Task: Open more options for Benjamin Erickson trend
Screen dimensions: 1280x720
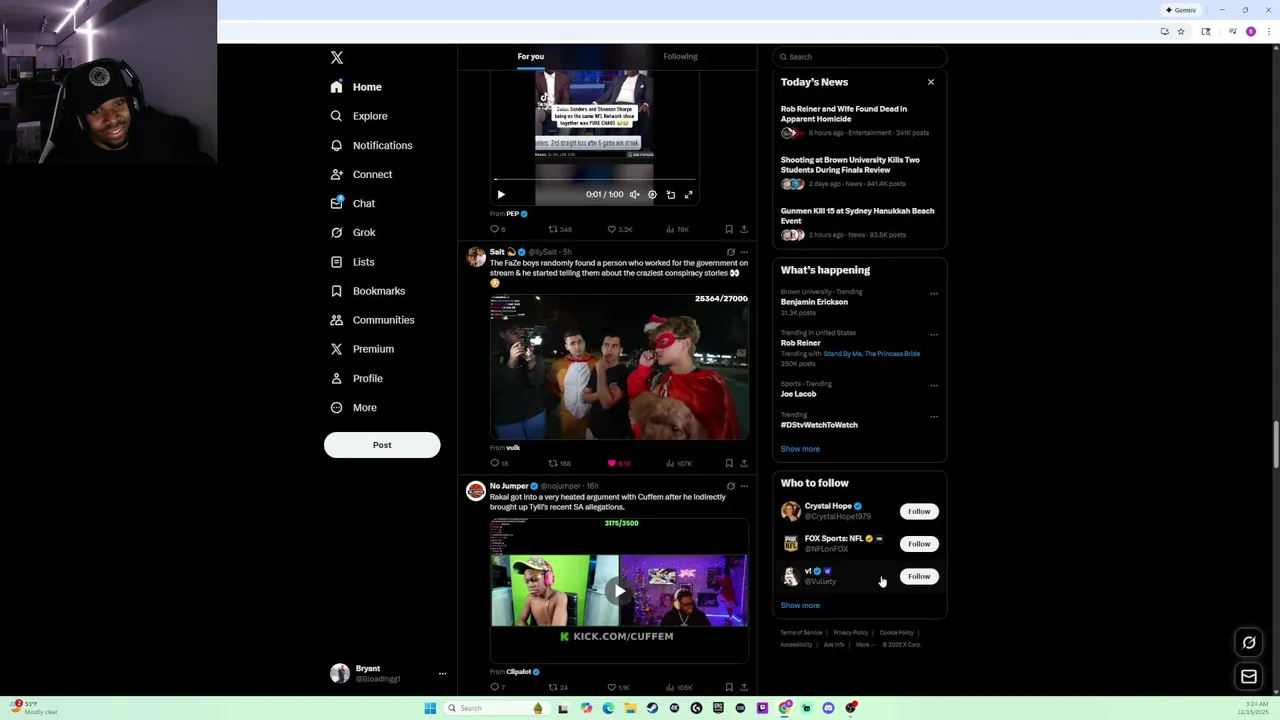Action: (x=934, y=293)
